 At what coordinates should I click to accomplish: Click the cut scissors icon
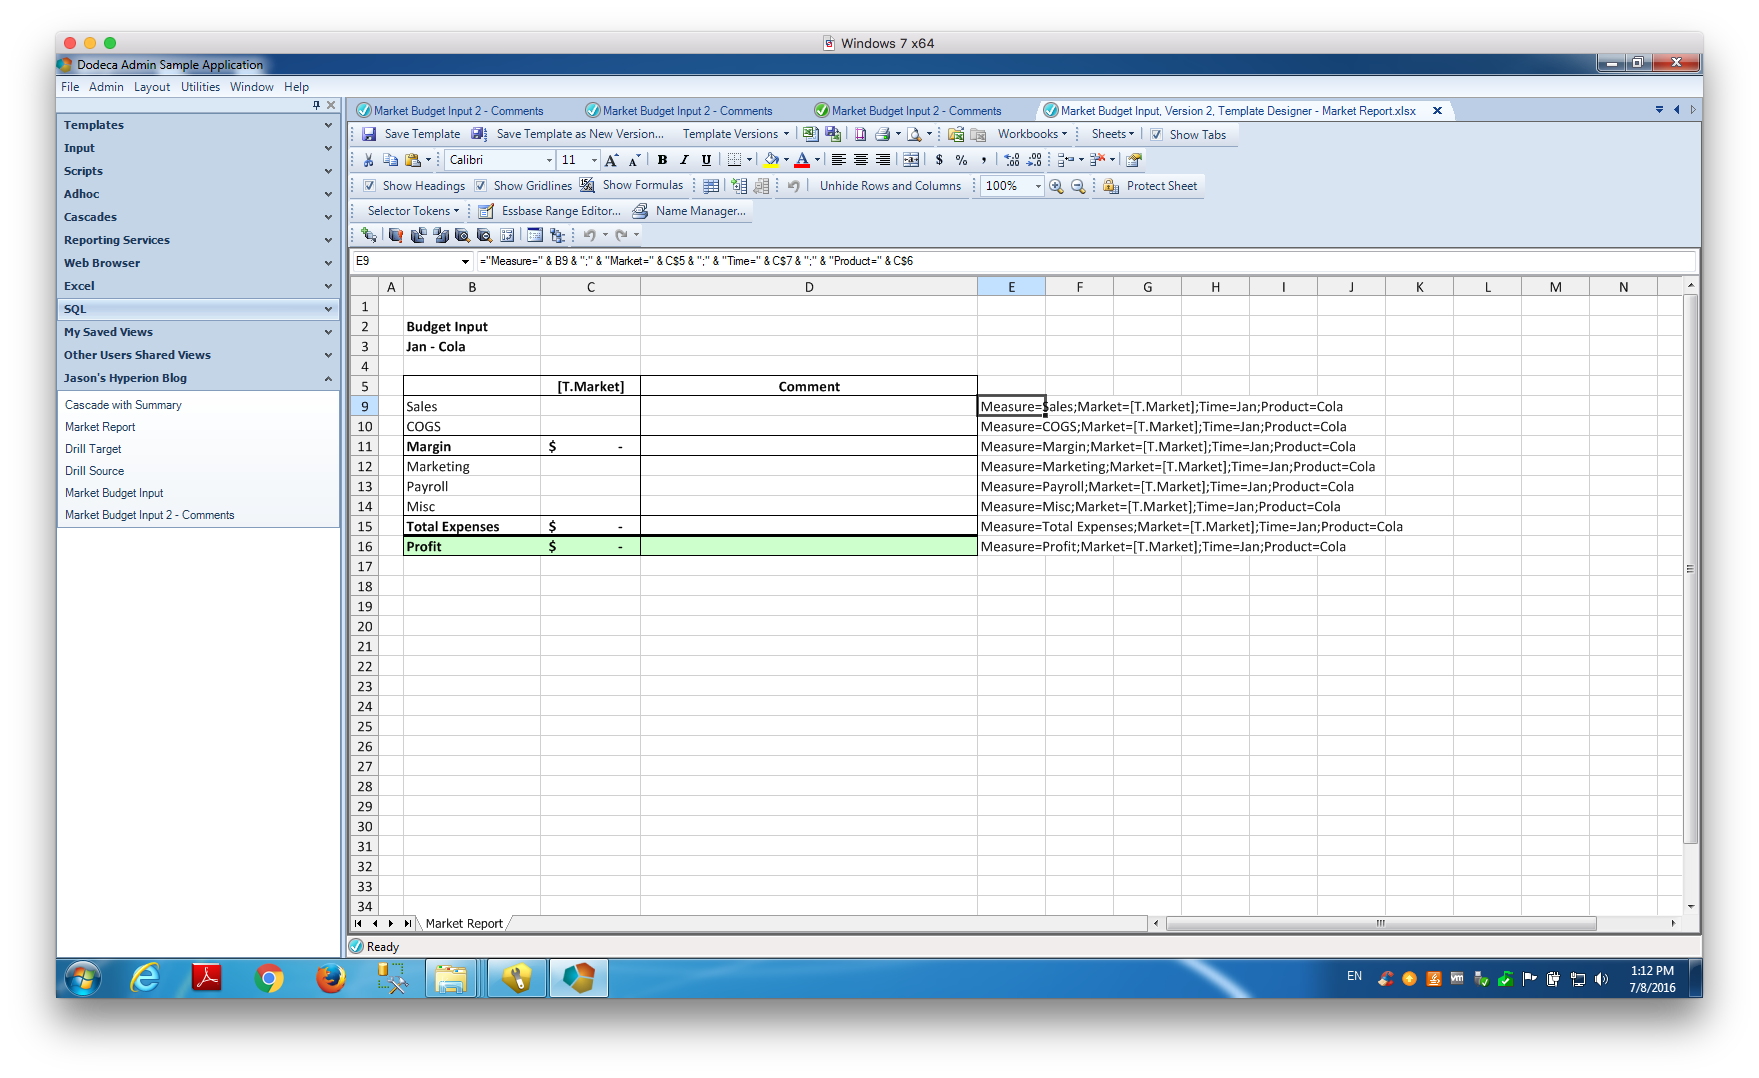368,160
